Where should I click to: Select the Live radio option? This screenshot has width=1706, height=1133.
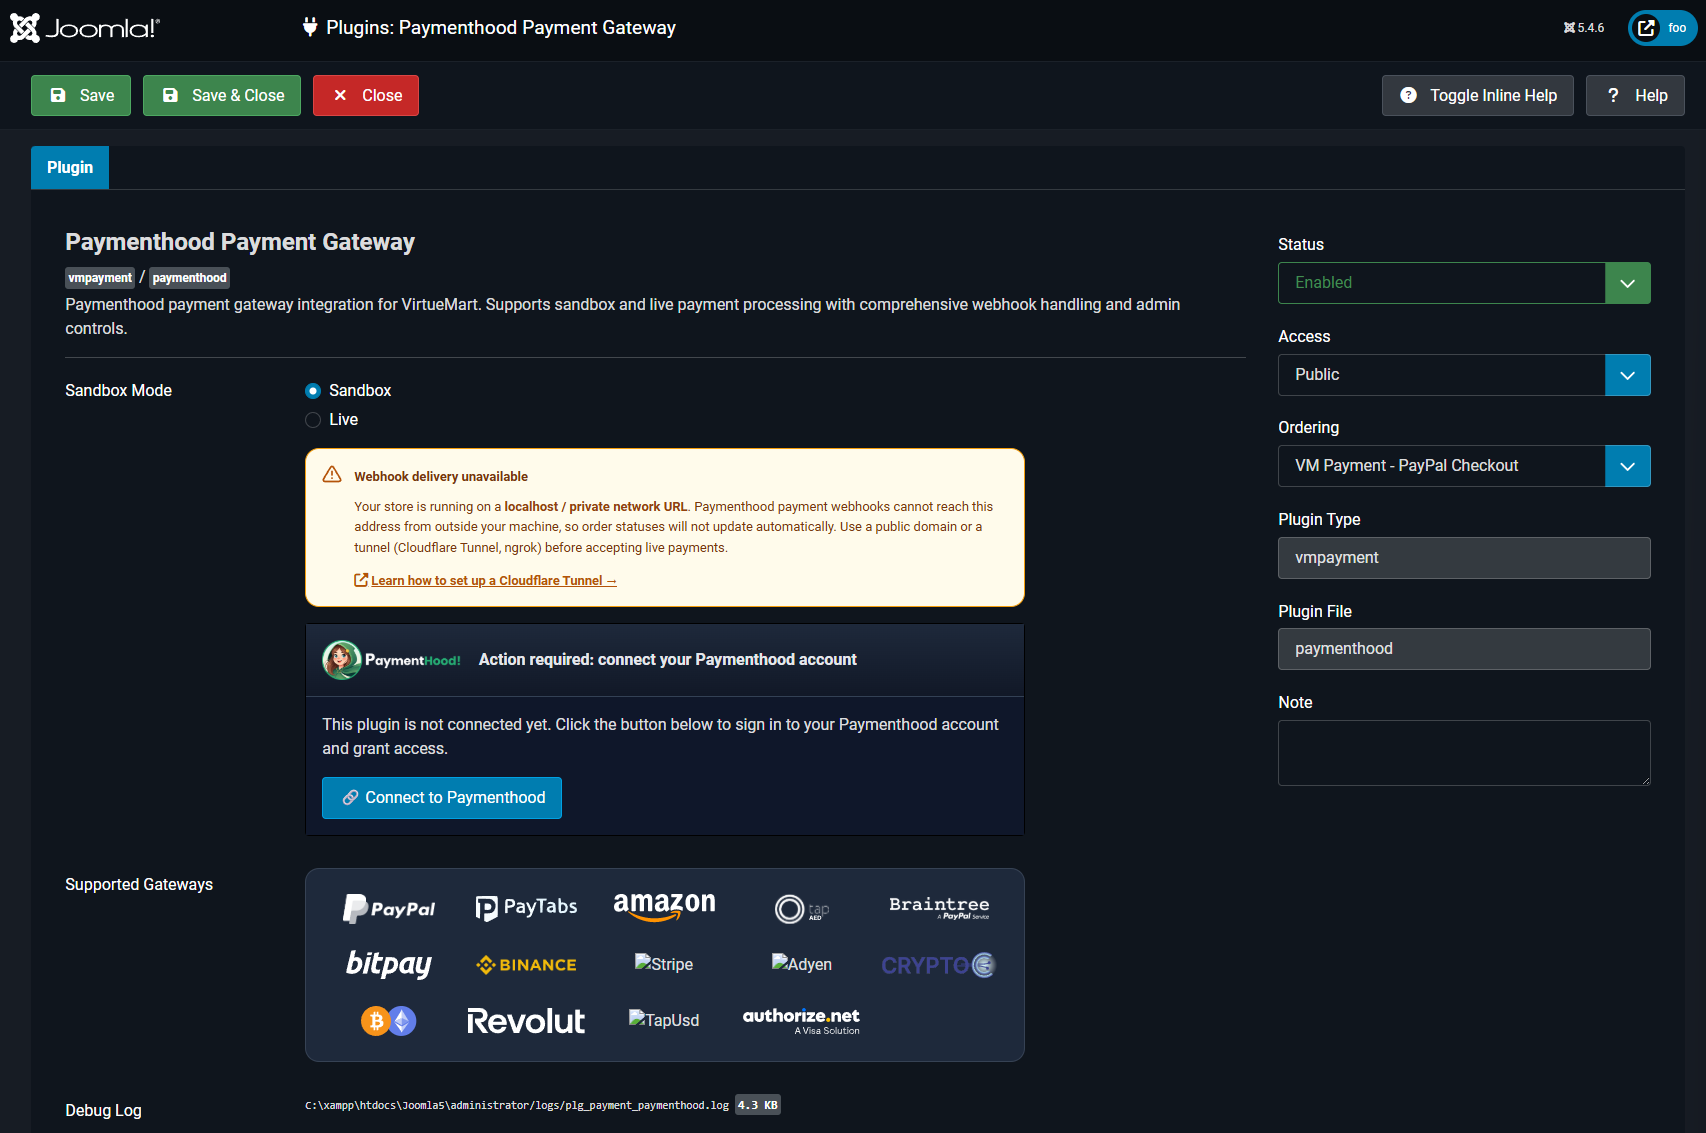point(313,420)
